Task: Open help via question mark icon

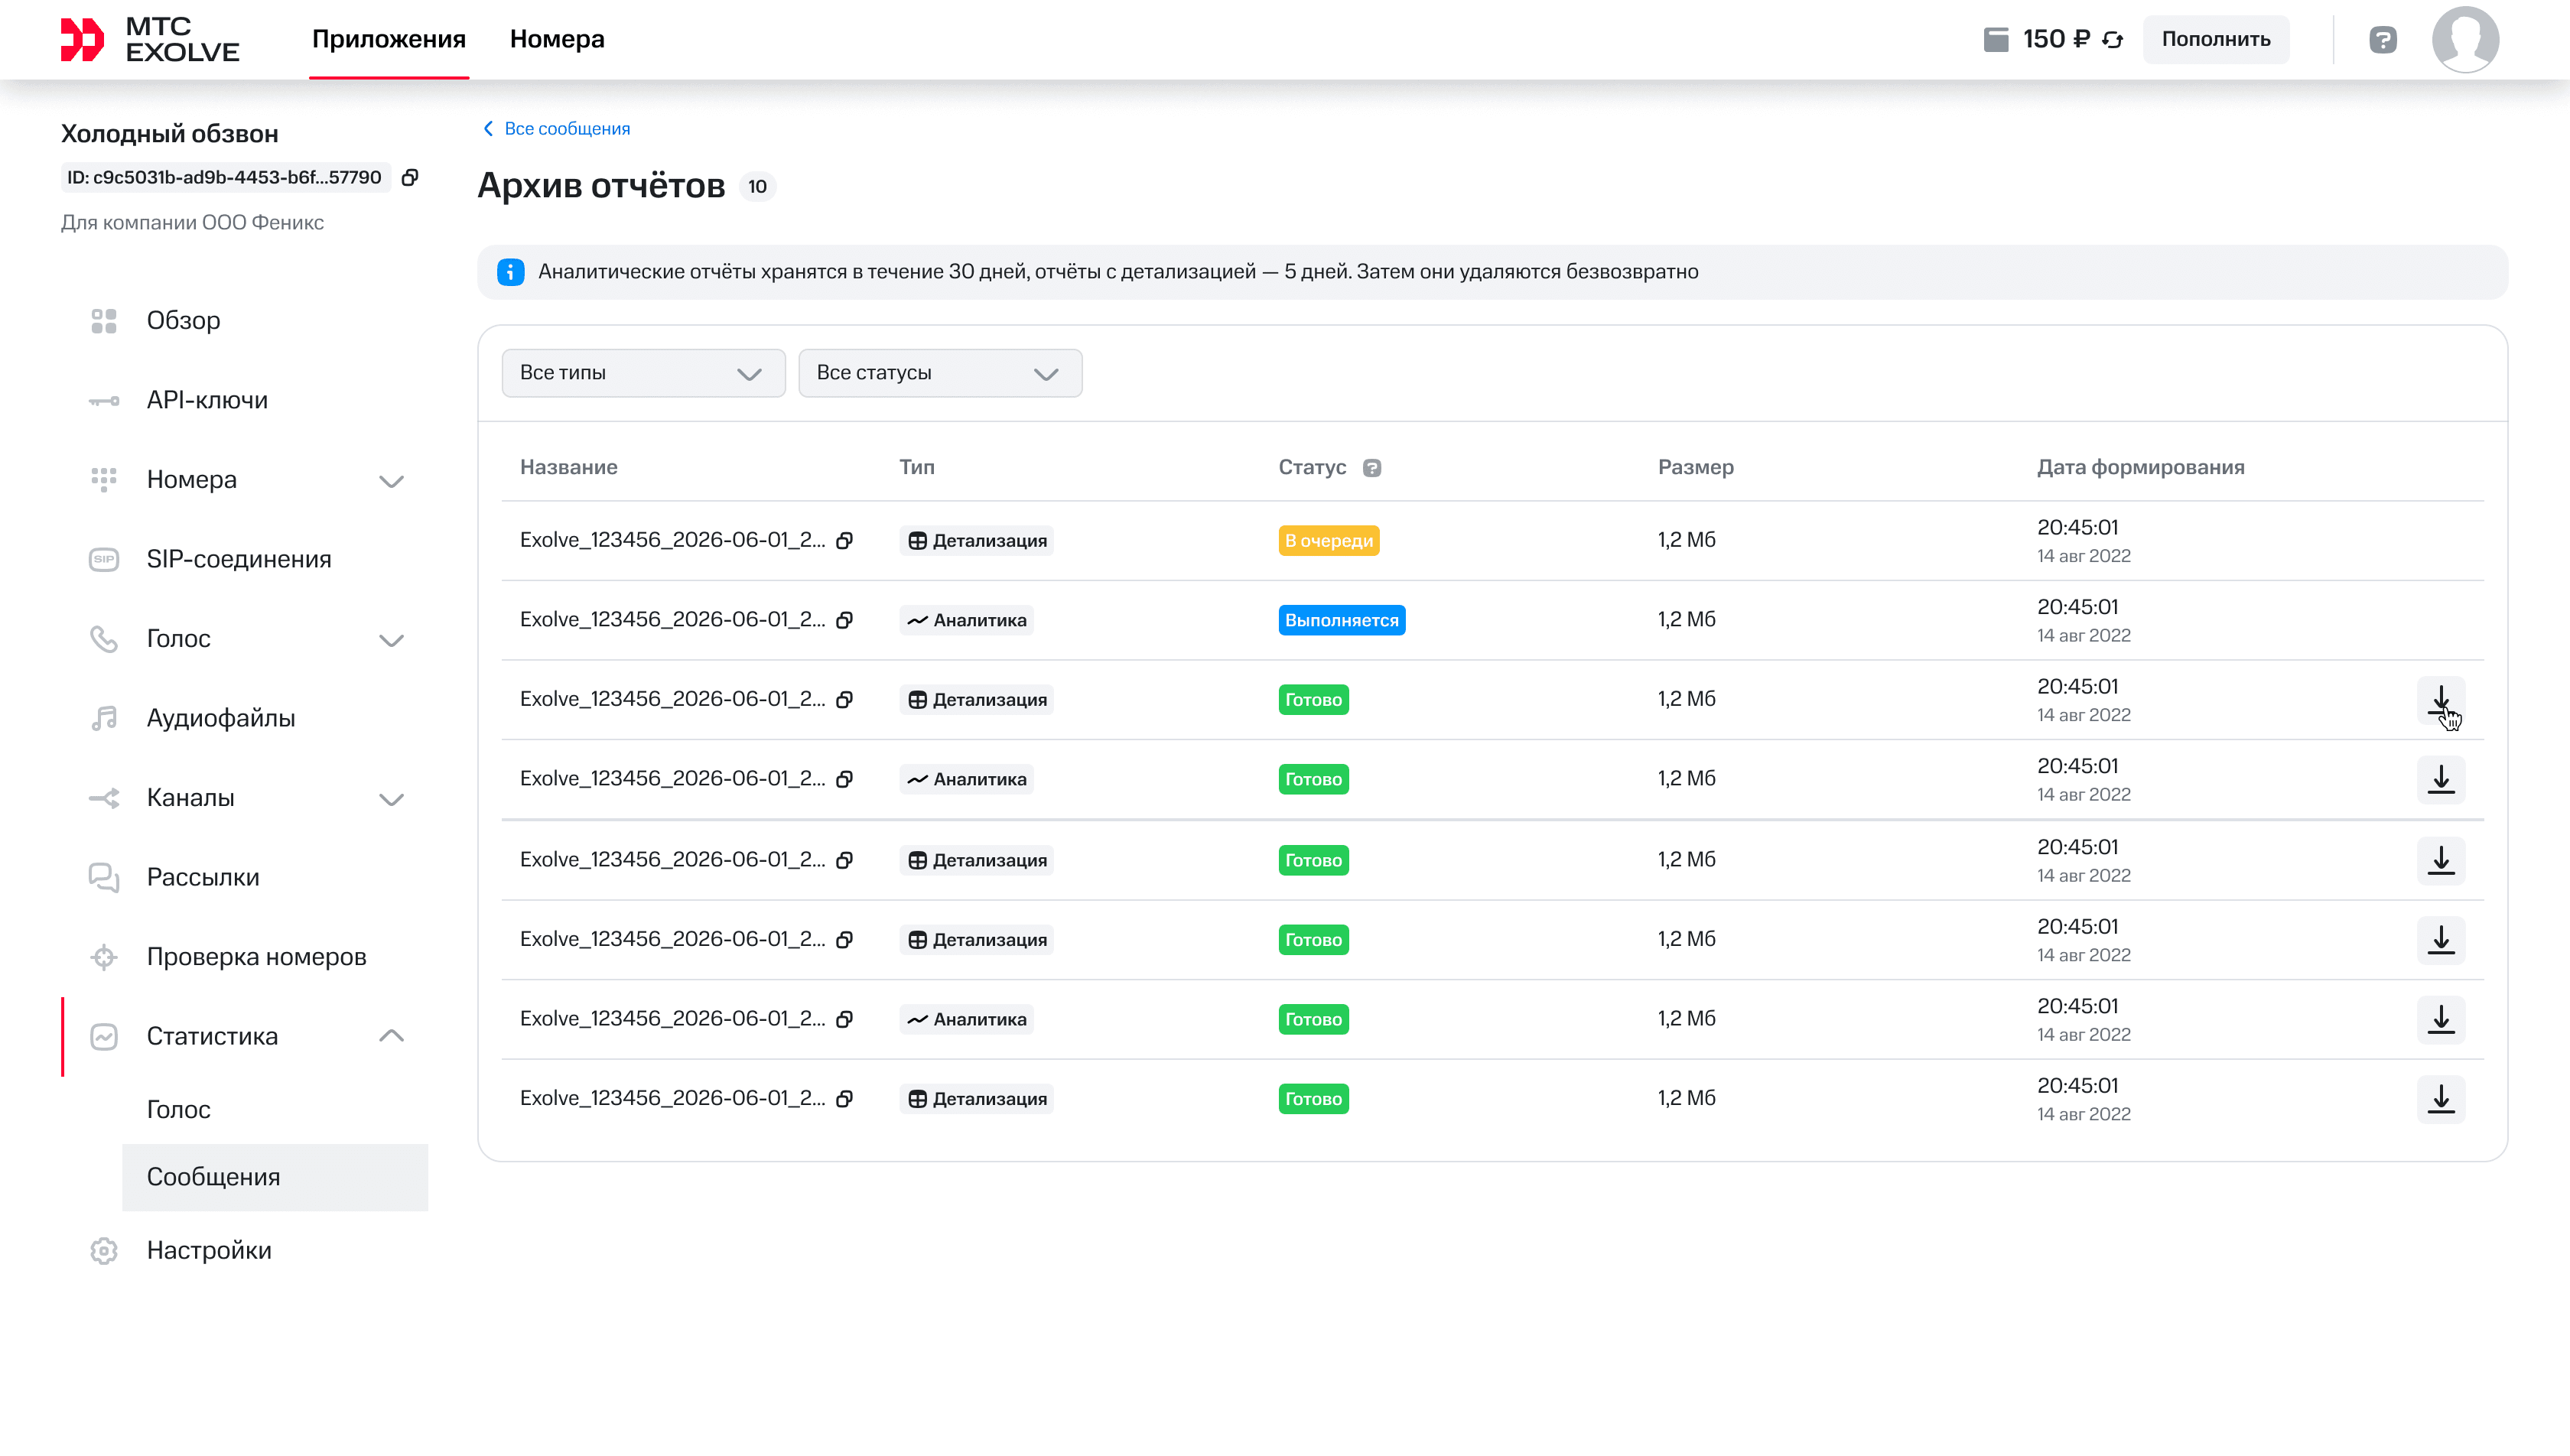Action: tap(2383, 40)
